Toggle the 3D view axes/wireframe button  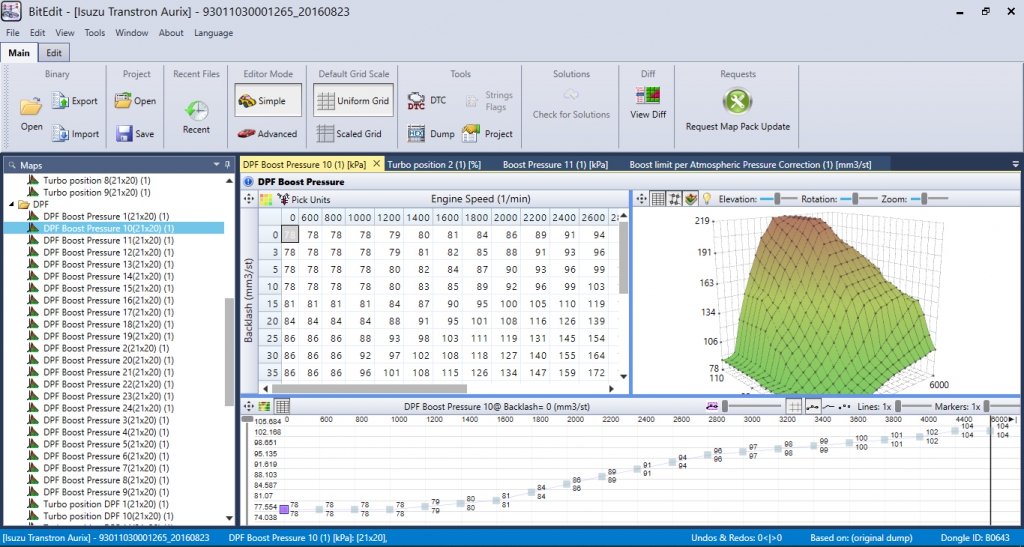[675, 198]
